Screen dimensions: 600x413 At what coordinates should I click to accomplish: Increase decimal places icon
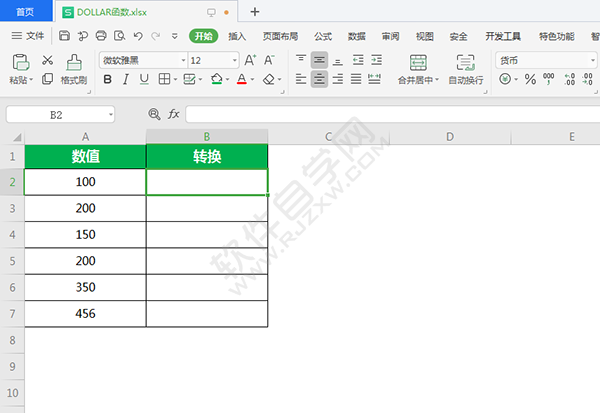569,79
